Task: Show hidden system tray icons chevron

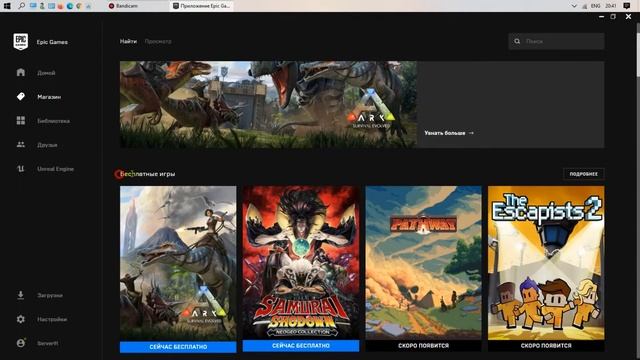Action: point(574,6)
